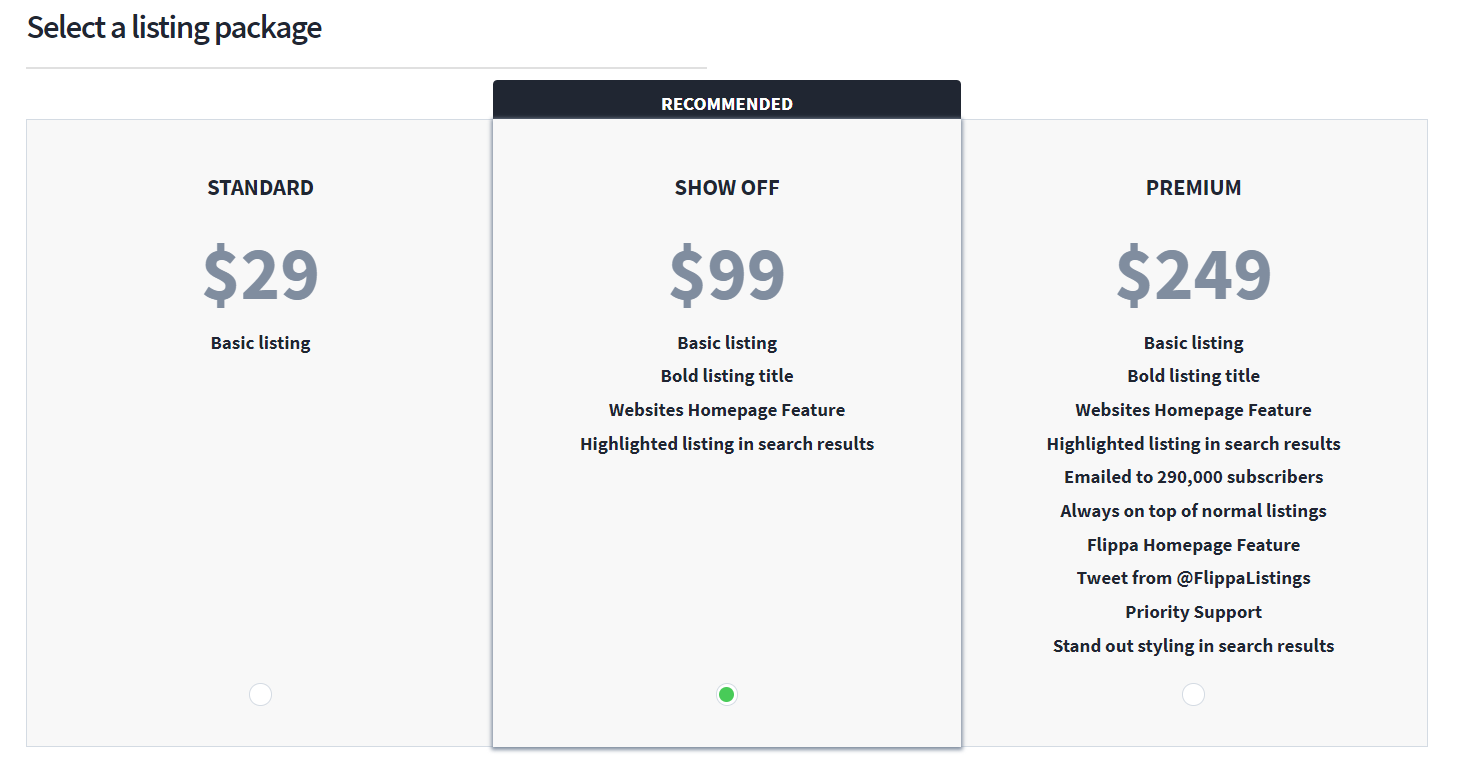Click 'Tweet from @FlippaListings' feature
Image resolution: width=1461 pixels, height=773 pixels.
click(x=1193, y=578)
